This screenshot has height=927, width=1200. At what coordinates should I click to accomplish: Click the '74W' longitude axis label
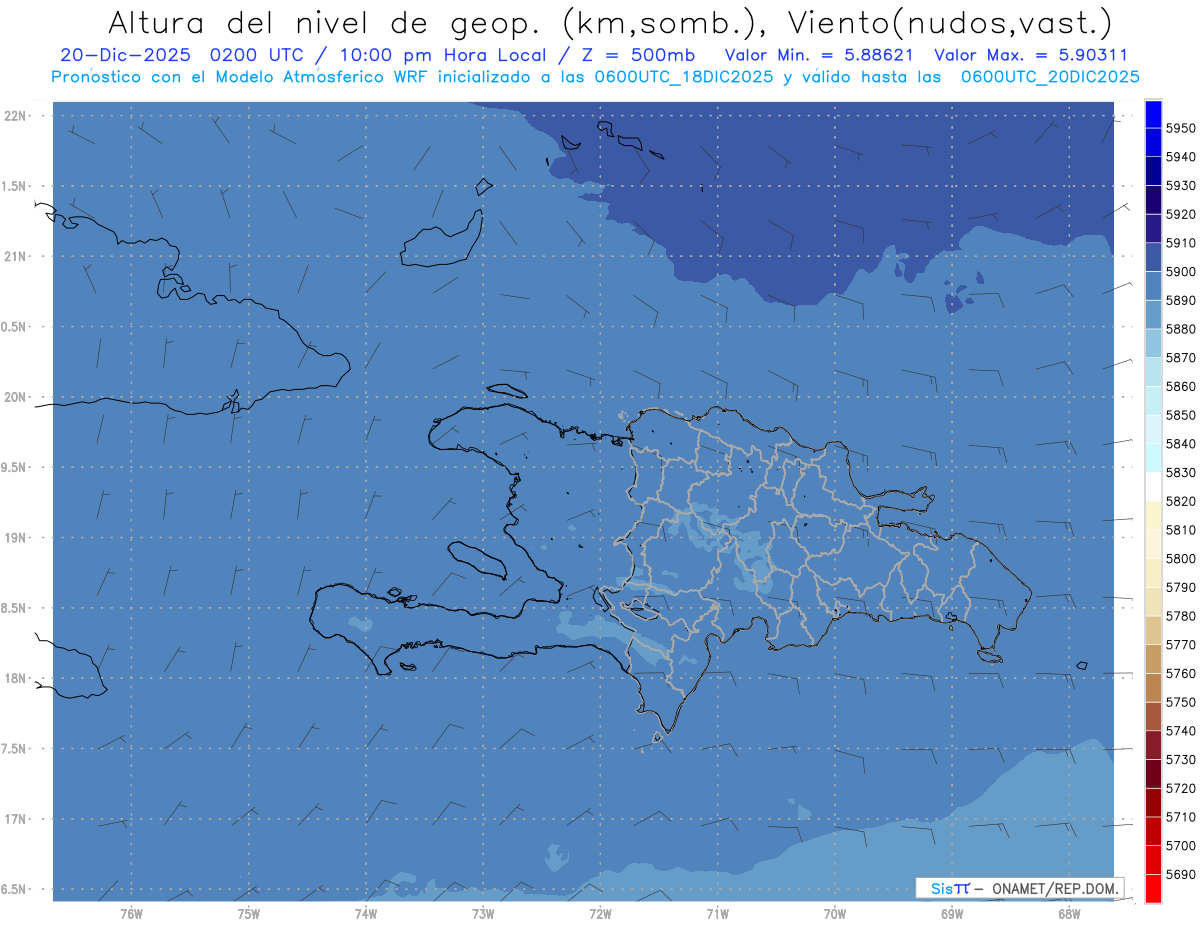click(366, 914)
